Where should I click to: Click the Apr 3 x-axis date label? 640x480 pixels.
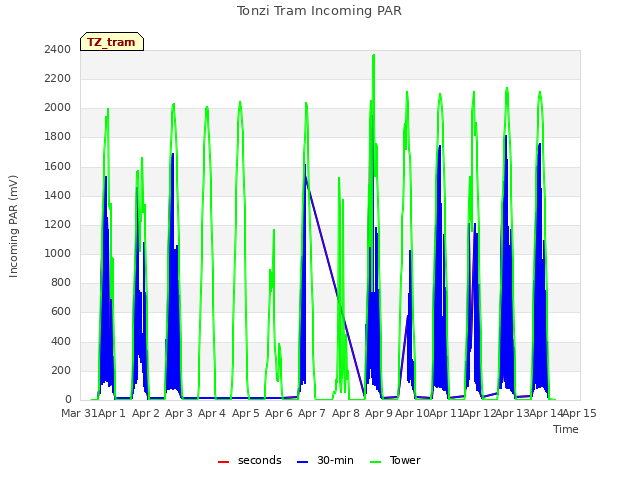click(x=179, y=413)
